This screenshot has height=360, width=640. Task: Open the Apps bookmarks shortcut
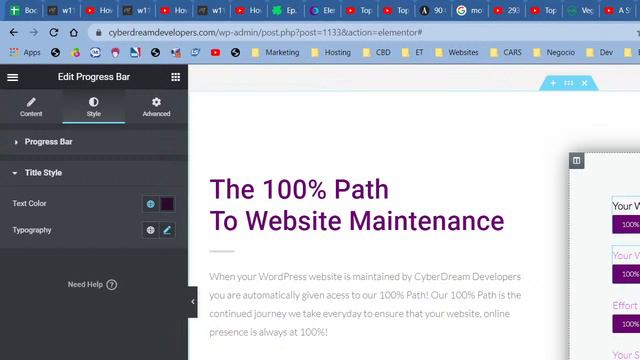coord(25,52)
